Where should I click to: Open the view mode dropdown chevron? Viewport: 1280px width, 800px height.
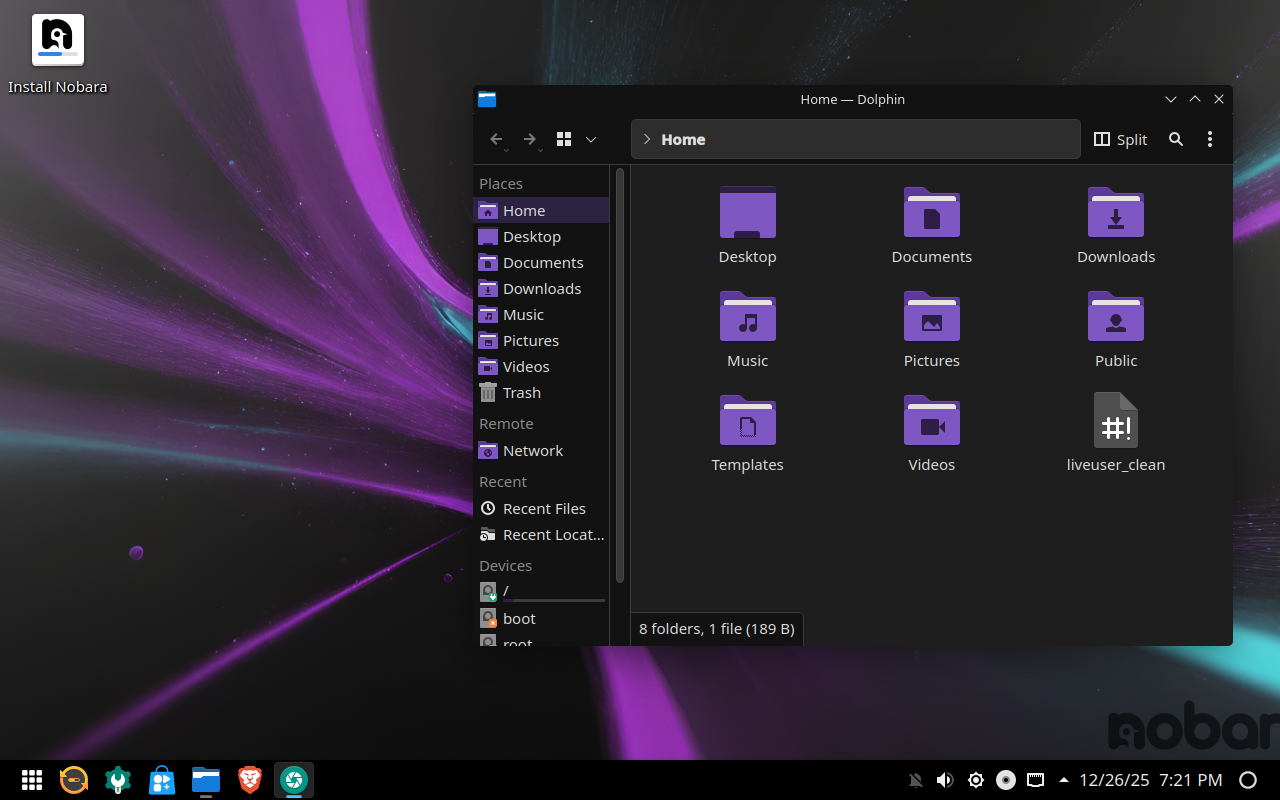point(590,139)
